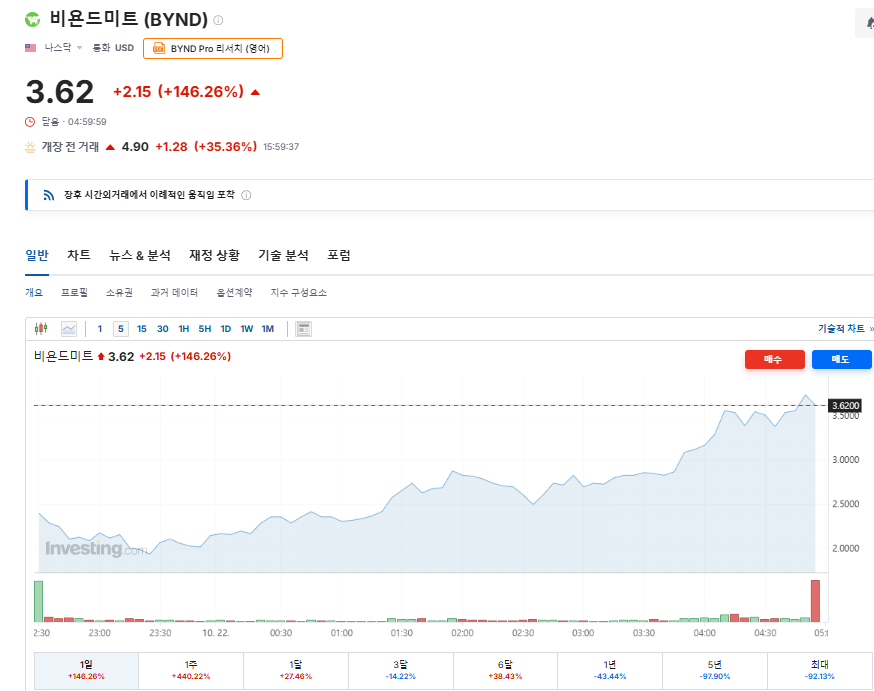
Task: Click the bell icon at top right
Action: click(x=866, y=23)
